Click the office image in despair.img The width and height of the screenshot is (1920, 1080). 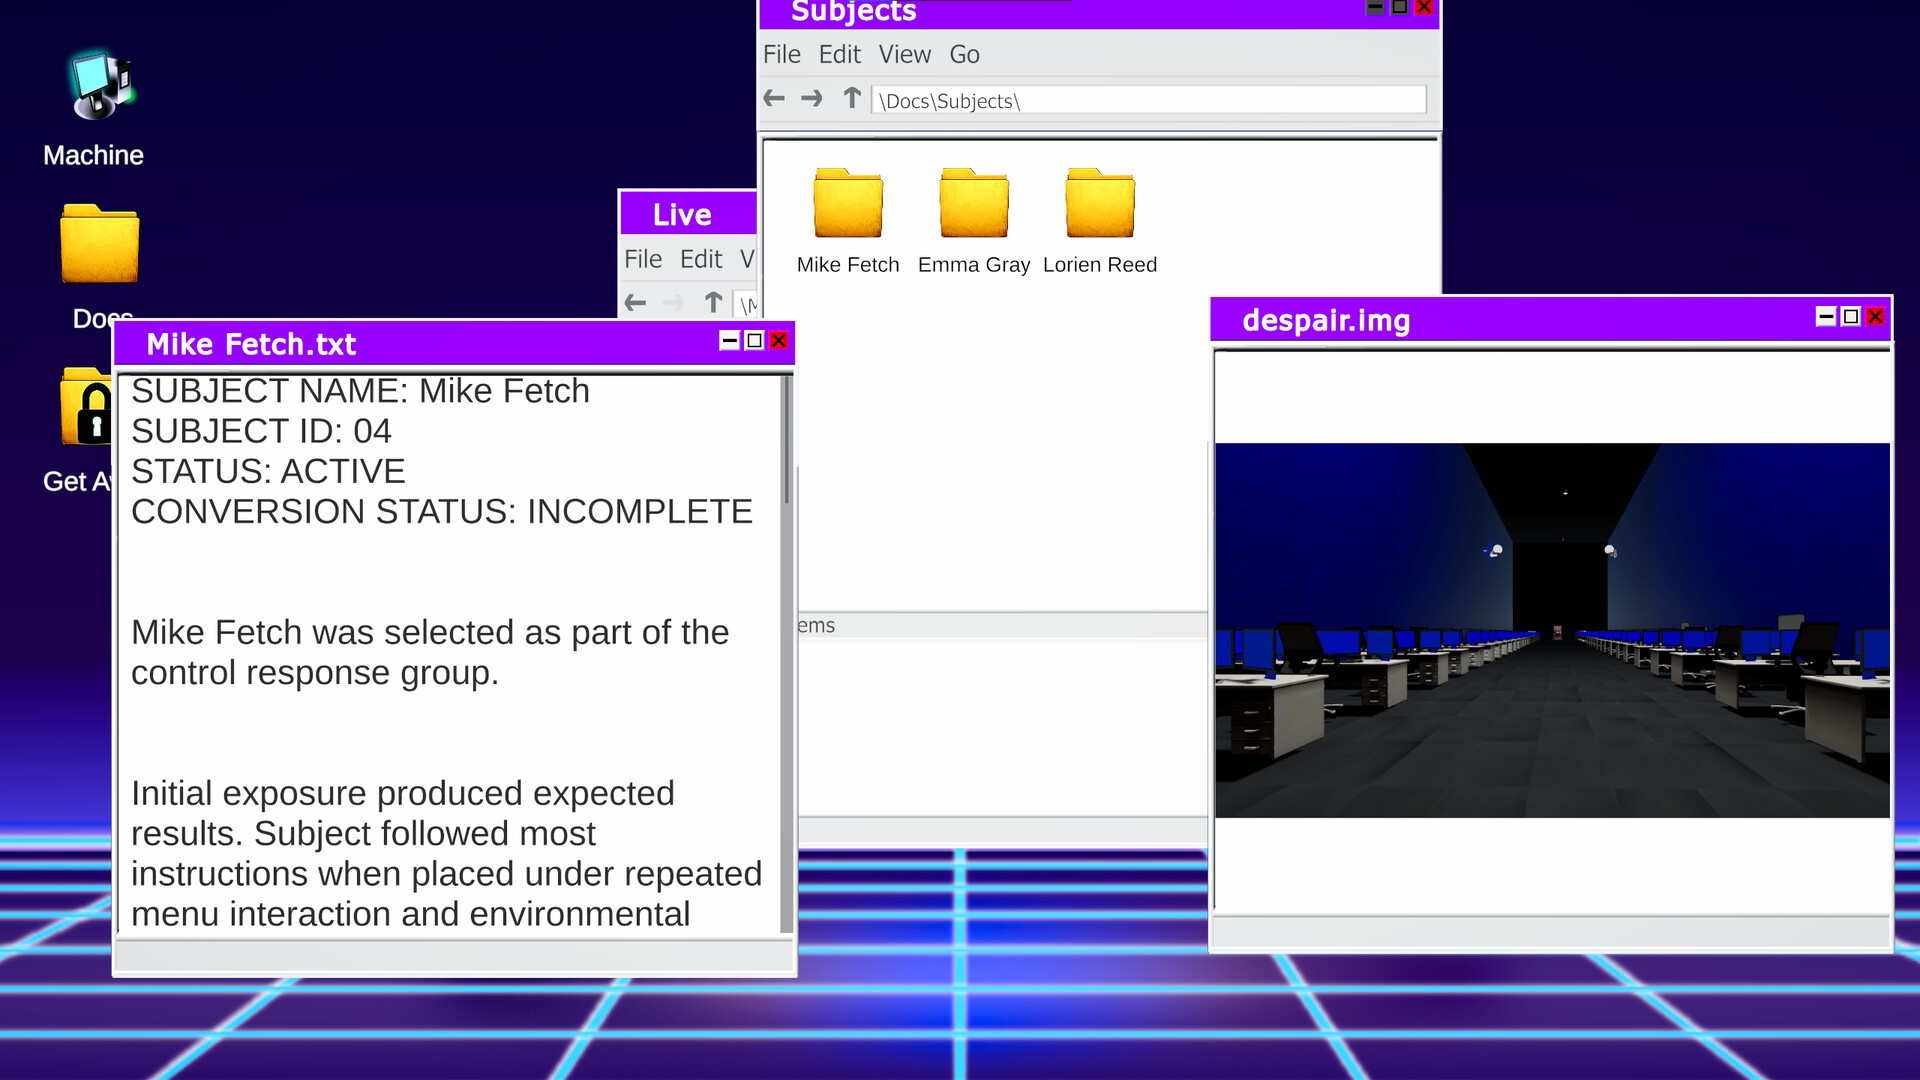click(1552, 630)
